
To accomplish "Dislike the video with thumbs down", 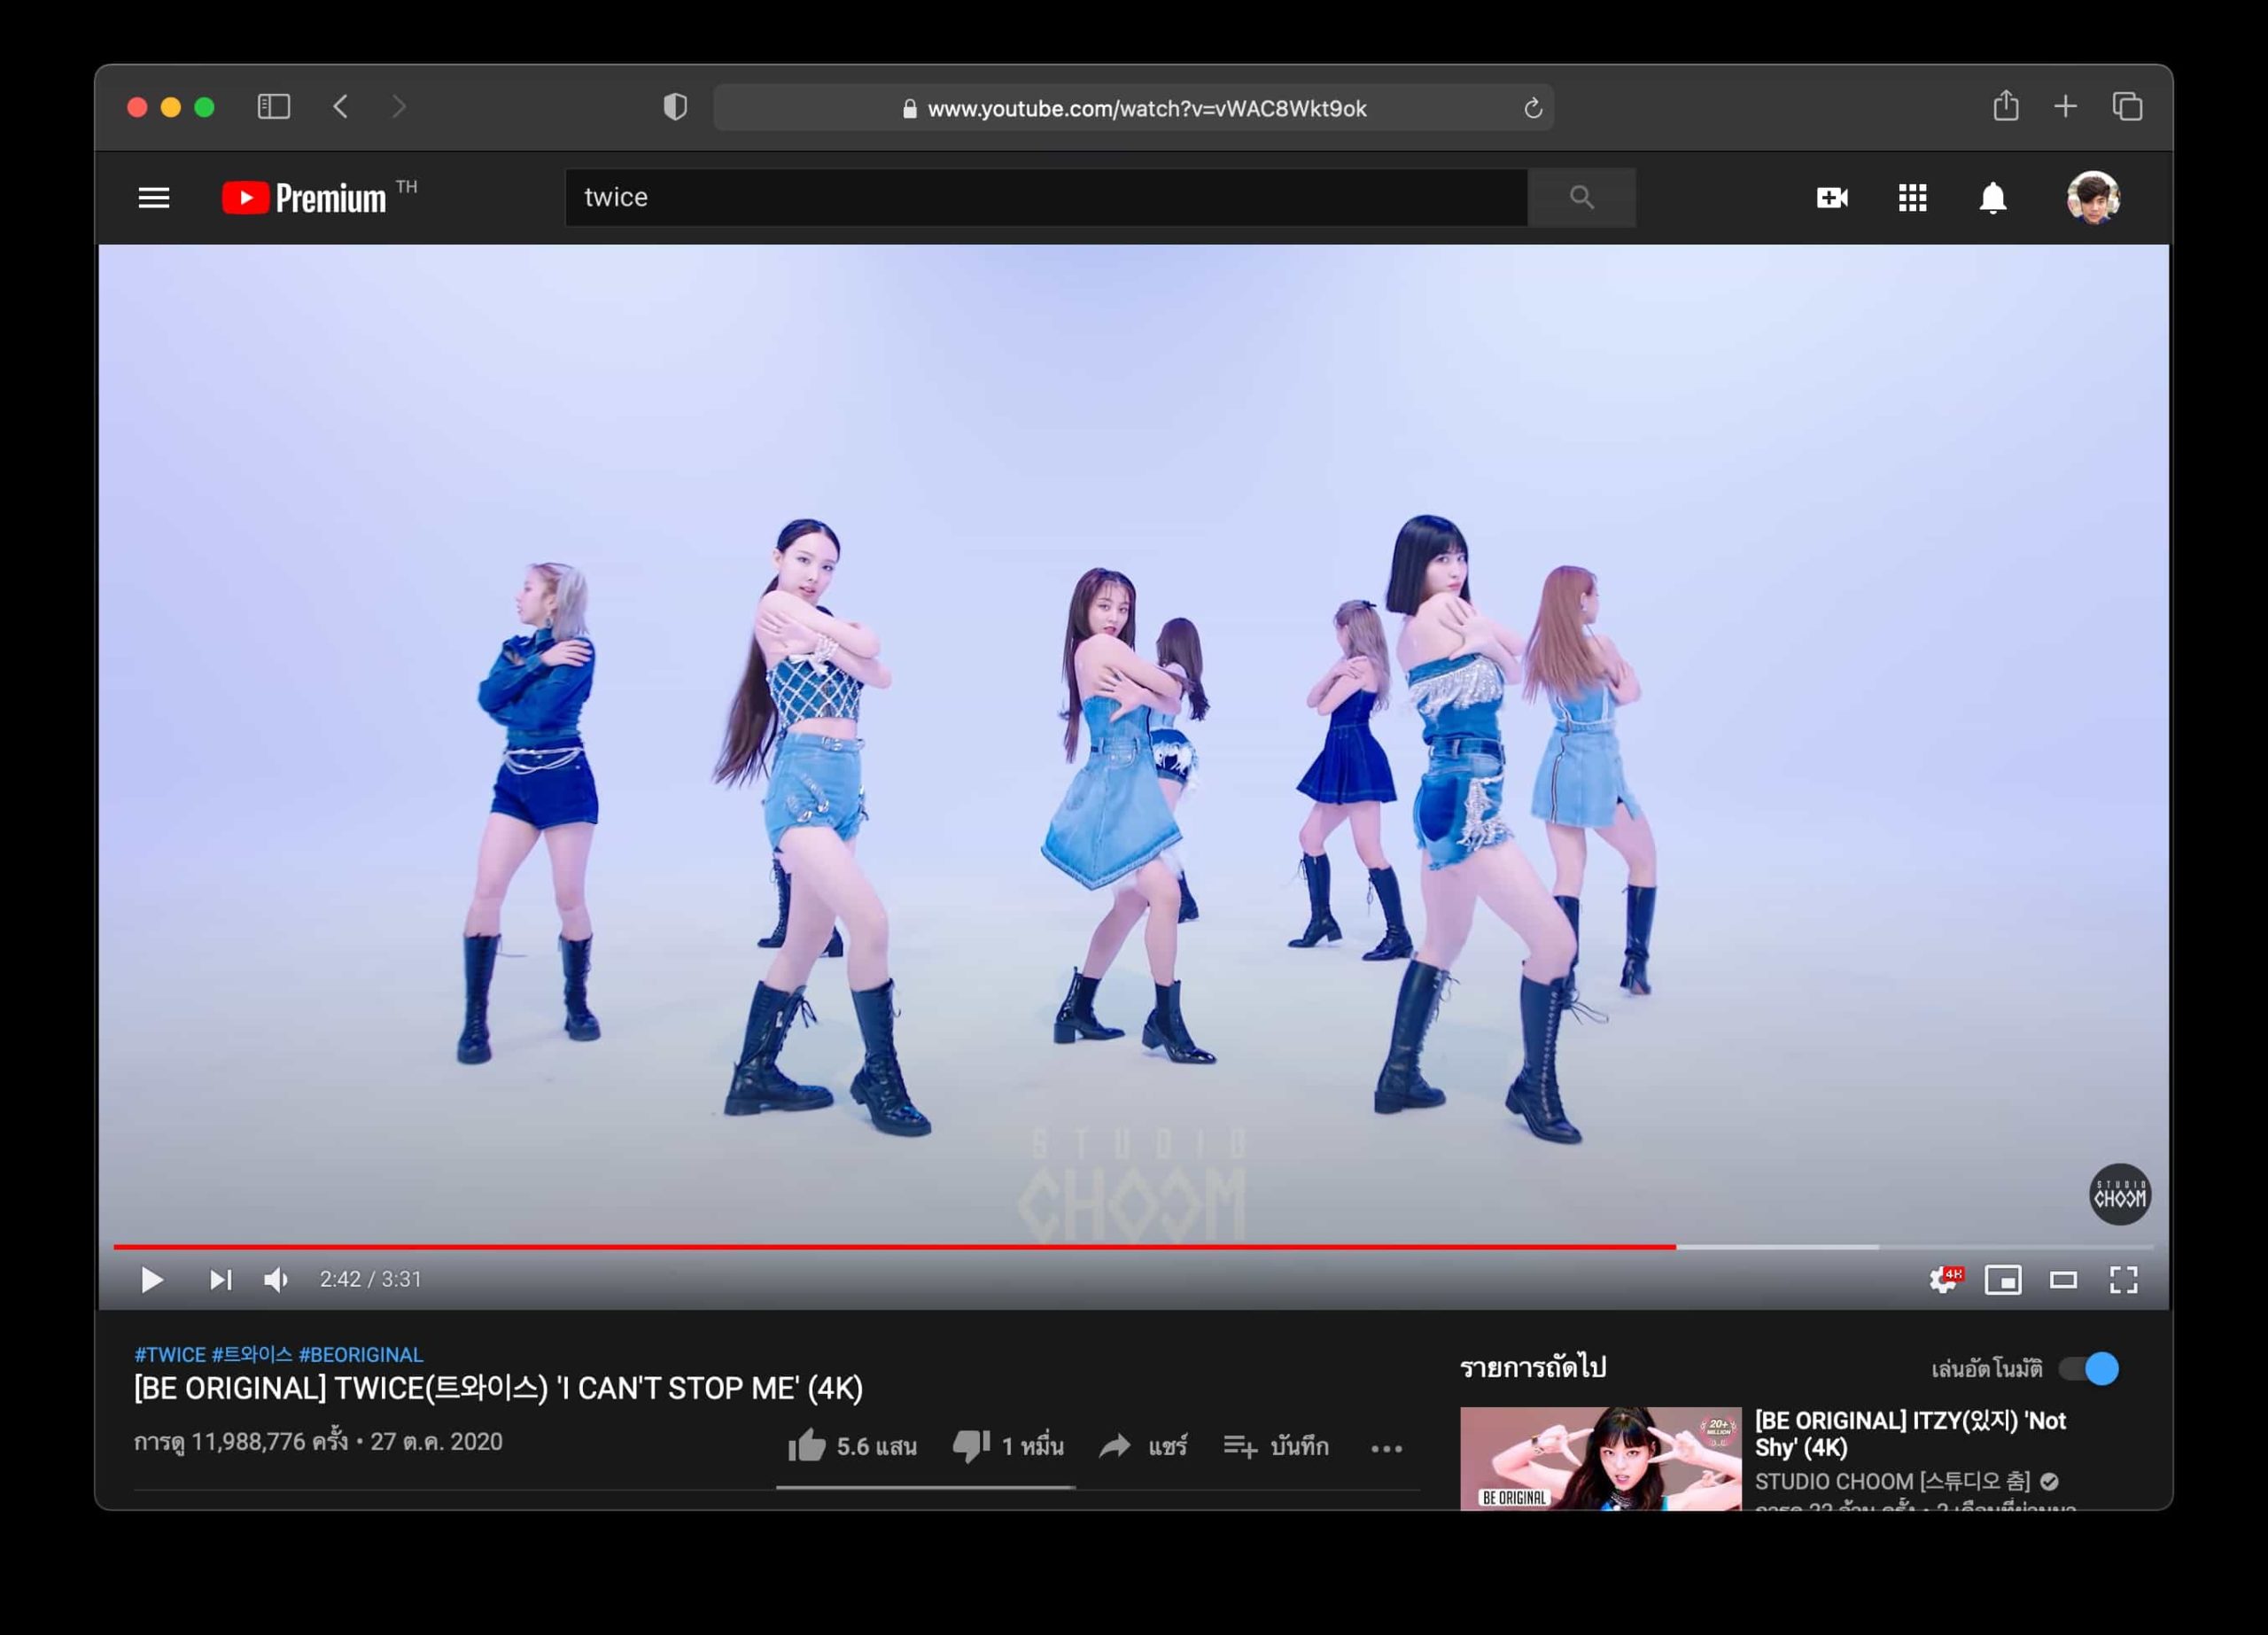I will click(970, 1445).
